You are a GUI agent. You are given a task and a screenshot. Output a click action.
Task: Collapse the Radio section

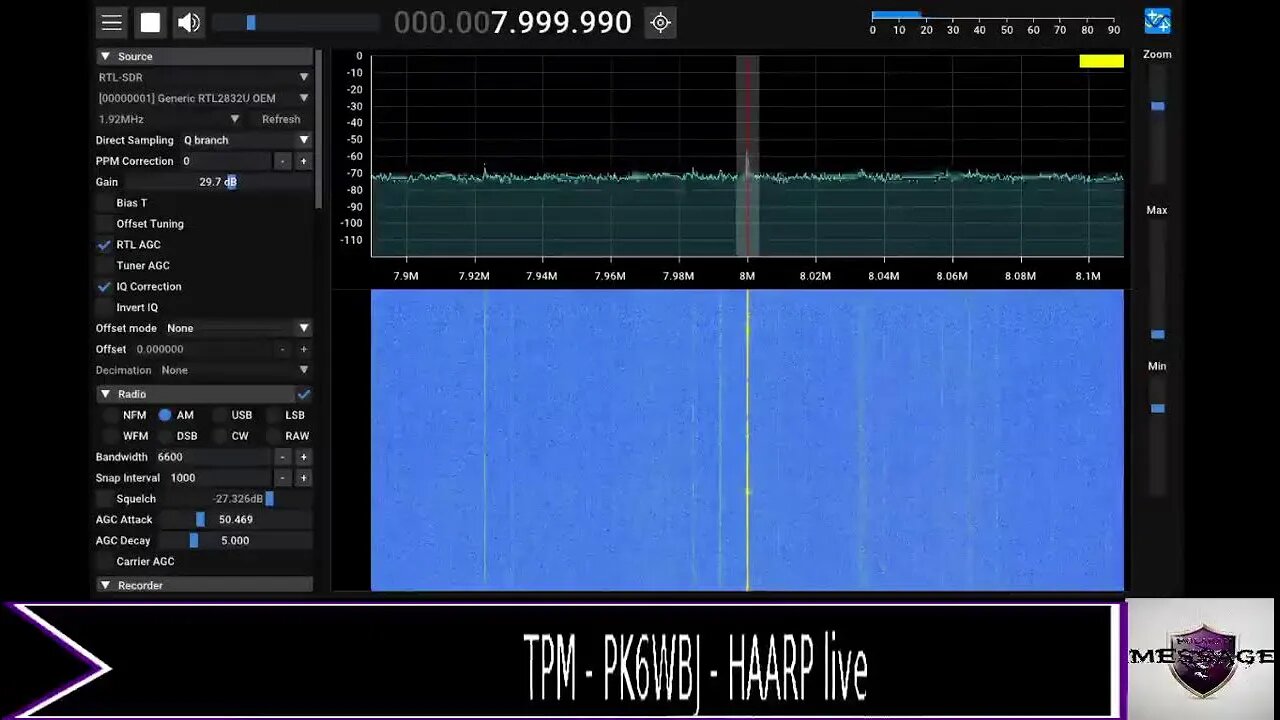195,394
